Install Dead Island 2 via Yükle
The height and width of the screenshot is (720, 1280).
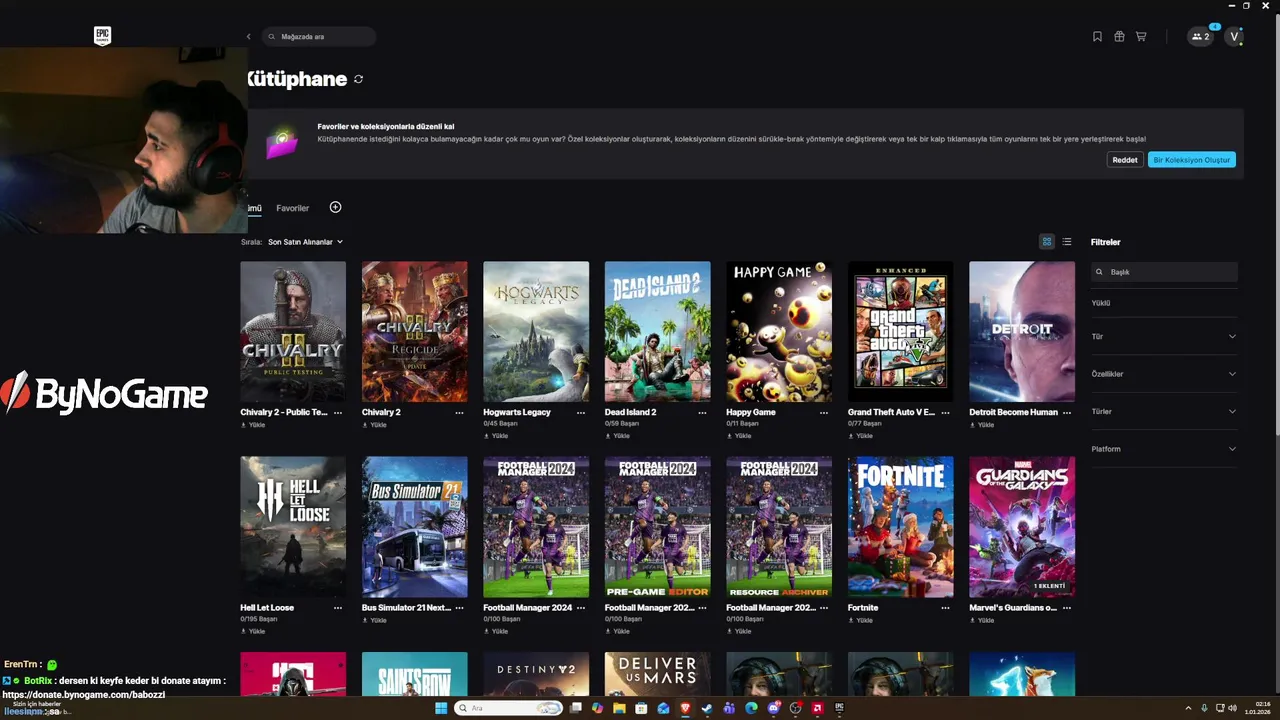click(x=617, y=436)
